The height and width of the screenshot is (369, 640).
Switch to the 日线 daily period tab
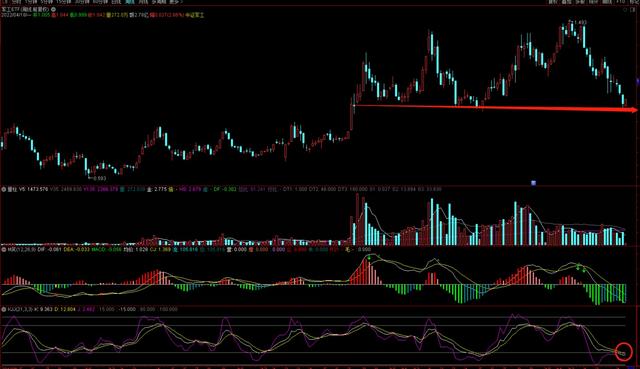(116, 2)
